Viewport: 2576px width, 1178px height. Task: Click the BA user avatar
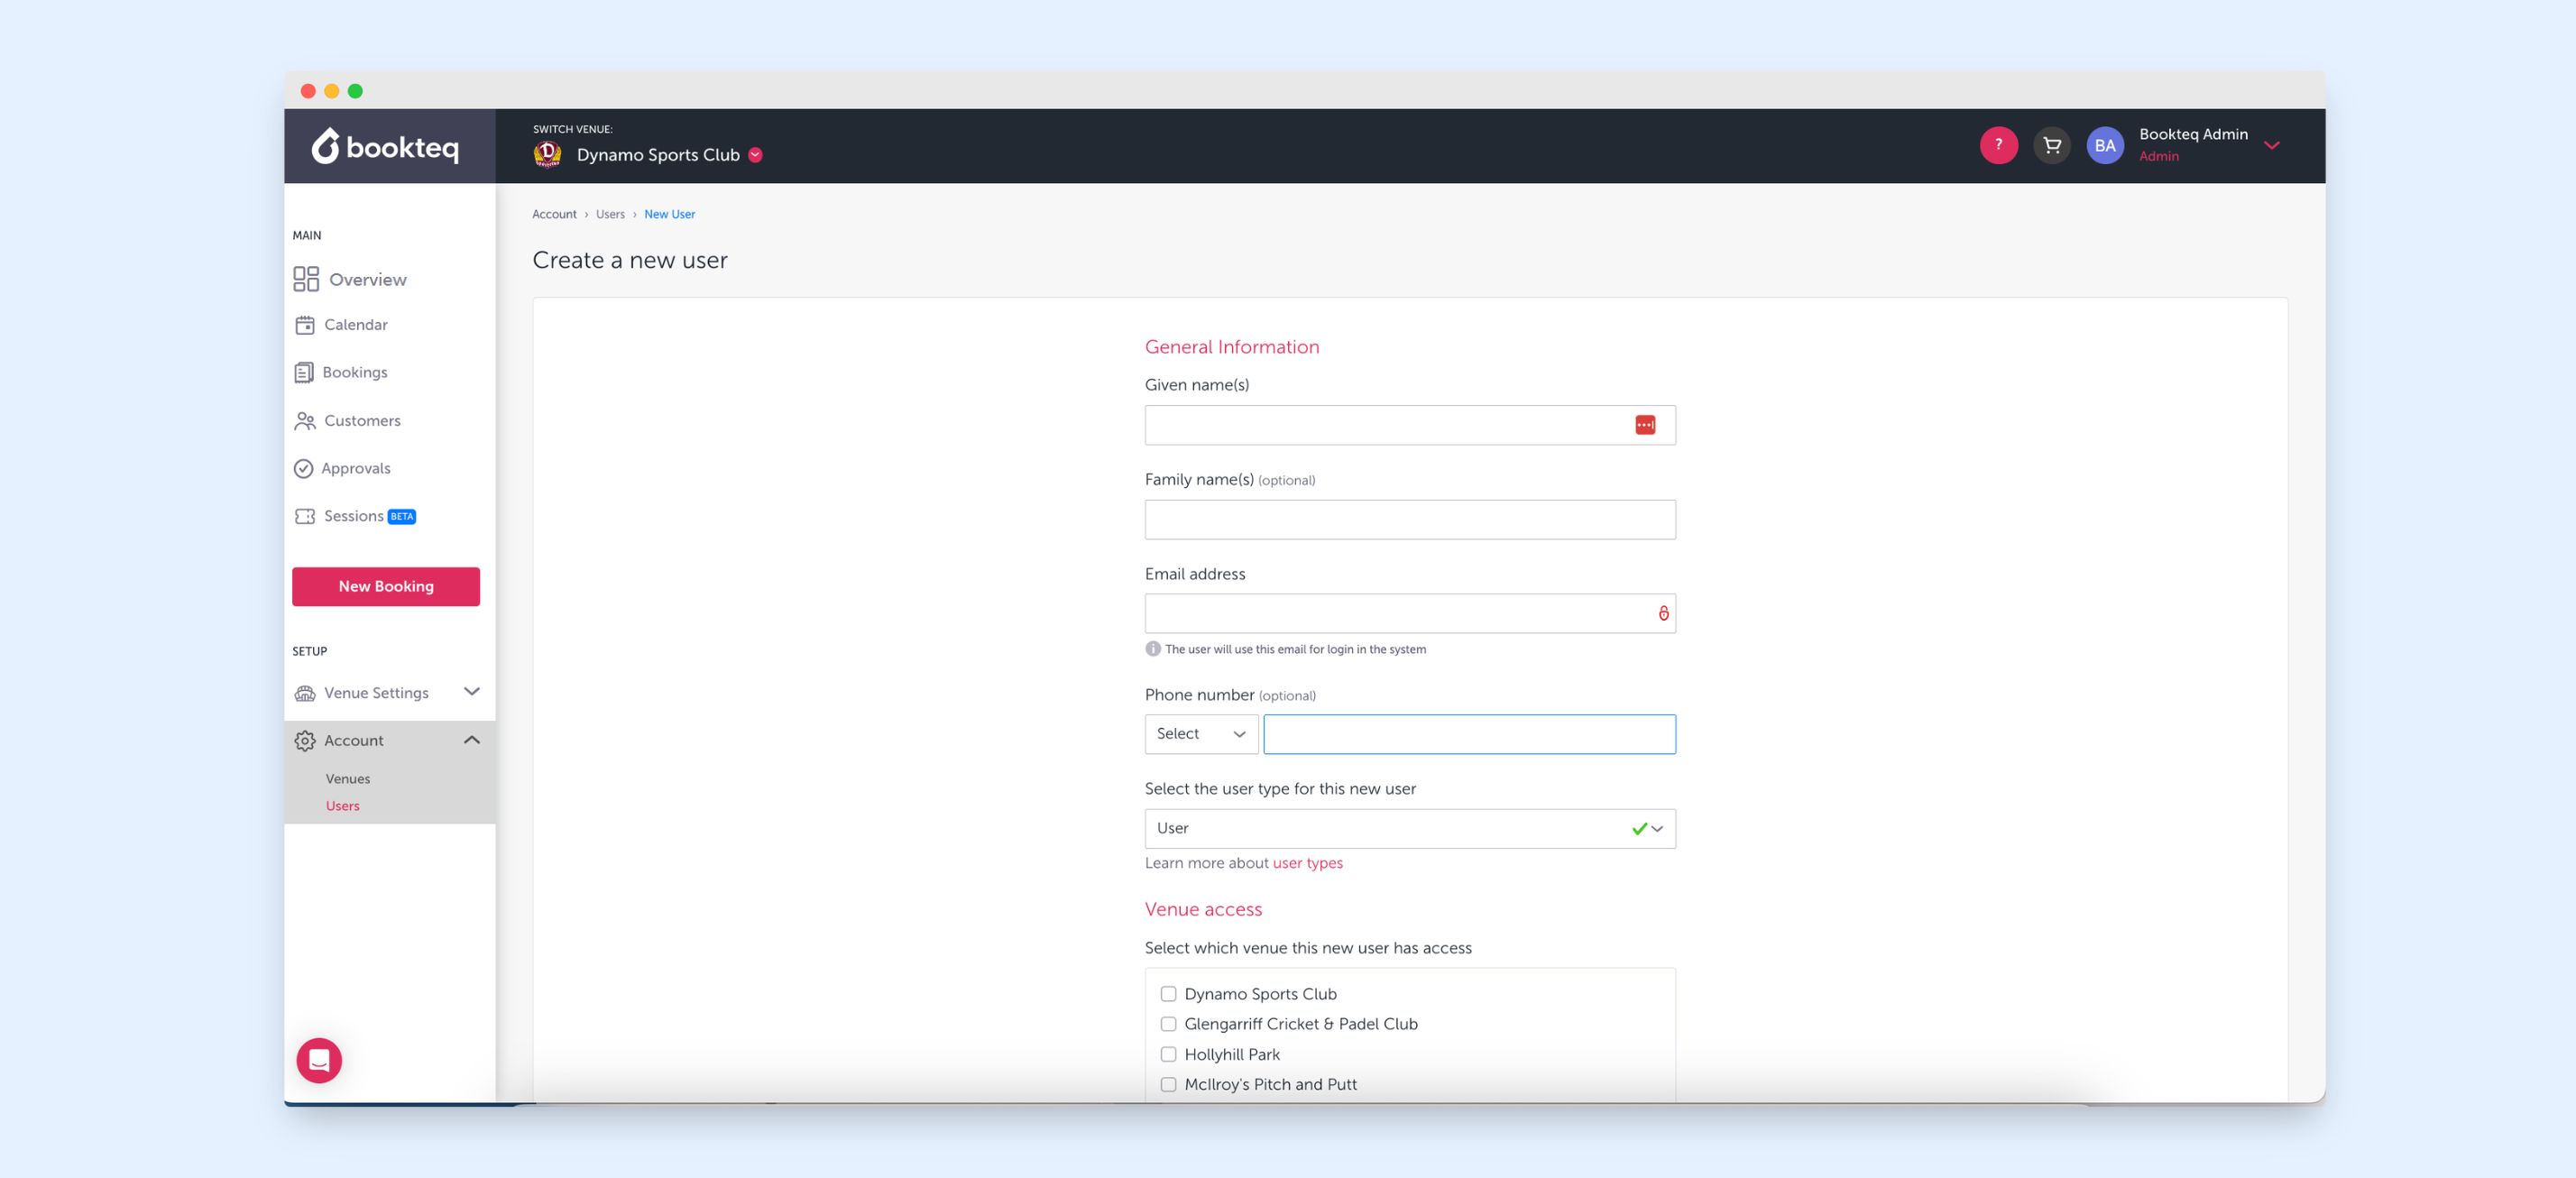[x=2104, y=145]
